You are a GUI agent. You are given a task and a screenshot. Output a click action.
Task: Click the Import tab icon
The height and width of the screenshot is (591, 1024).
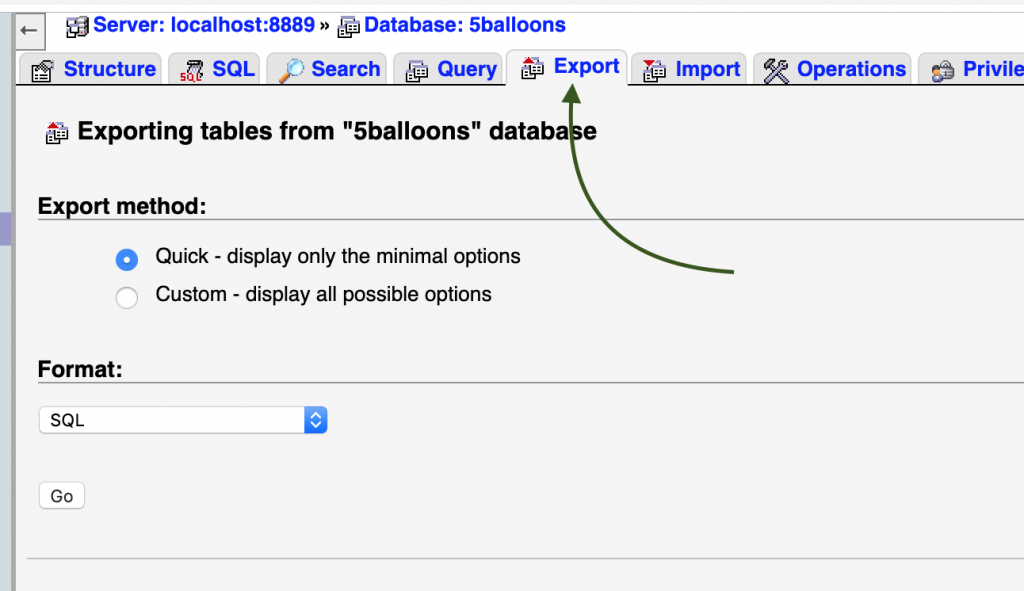[655, 70]
